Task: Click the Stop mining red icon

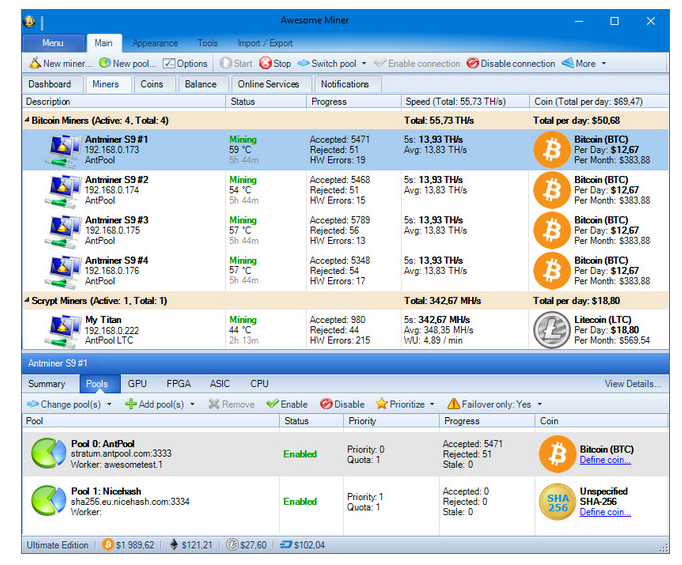Action: (265, 63)
